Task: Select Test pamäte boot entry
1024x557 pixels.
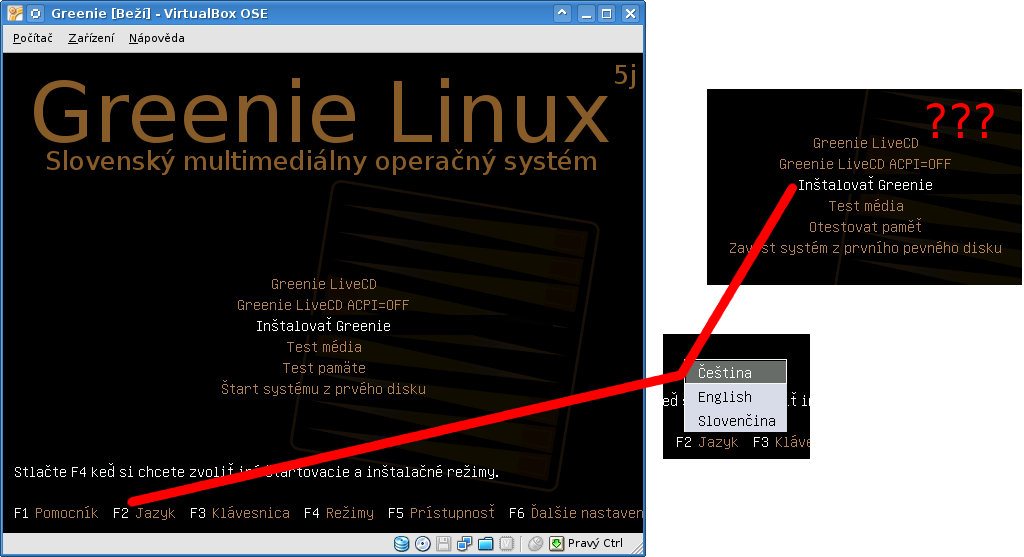Action: 324,368
